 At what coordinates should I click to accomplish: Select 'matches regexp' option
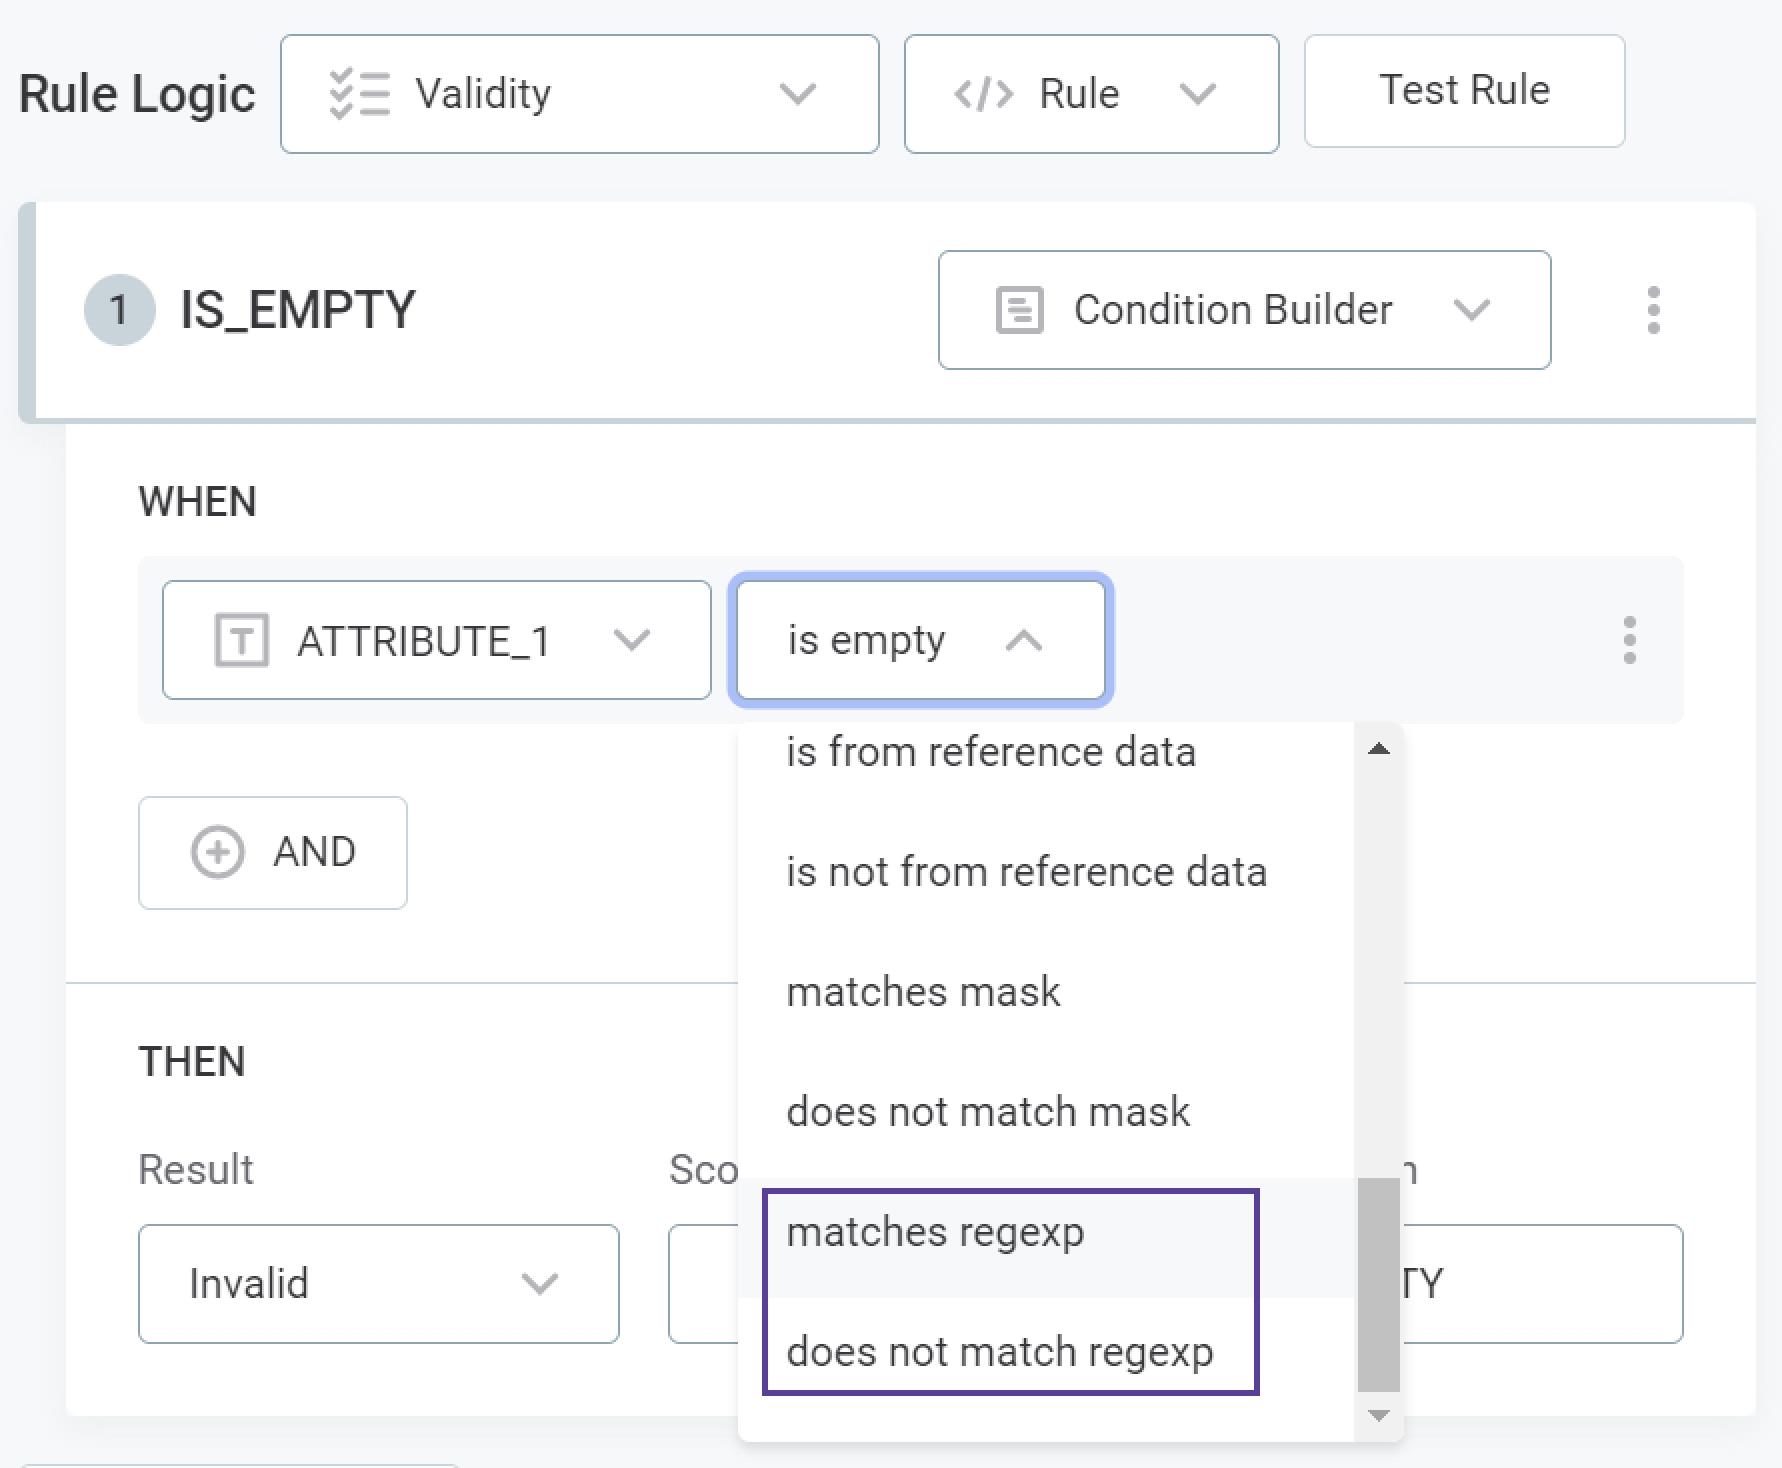pos(935,1232)
